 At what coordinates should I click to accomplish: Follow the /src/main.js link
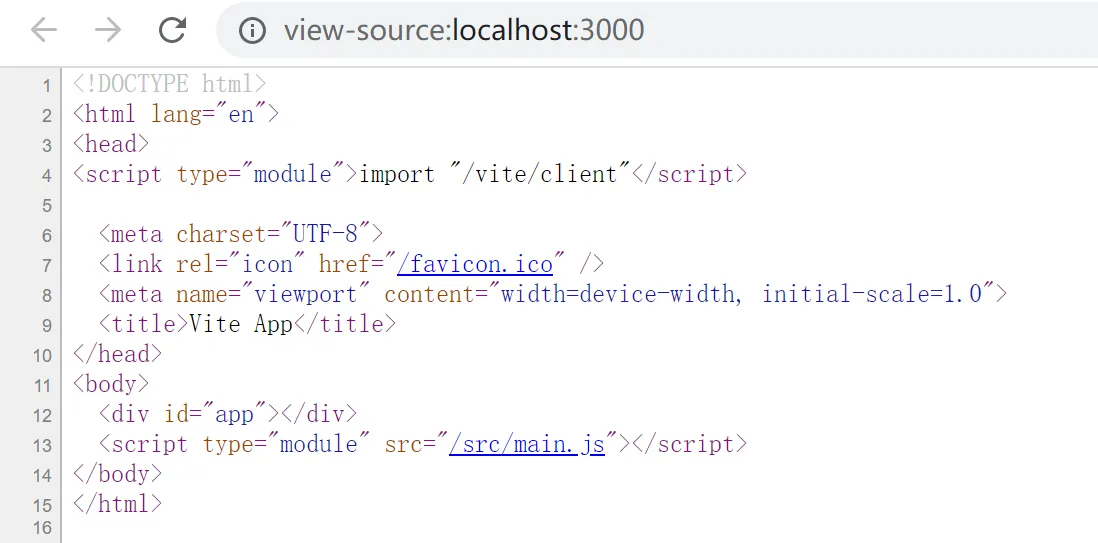527,444
